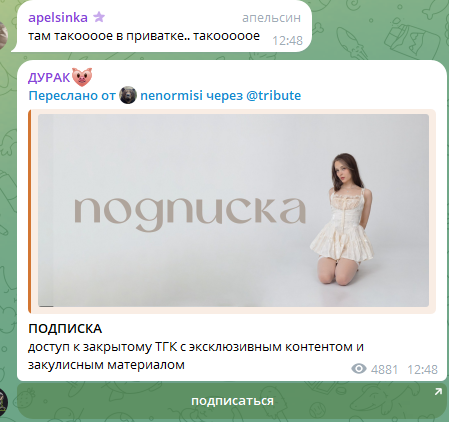Open the @tribute bot link

[273, 96]
